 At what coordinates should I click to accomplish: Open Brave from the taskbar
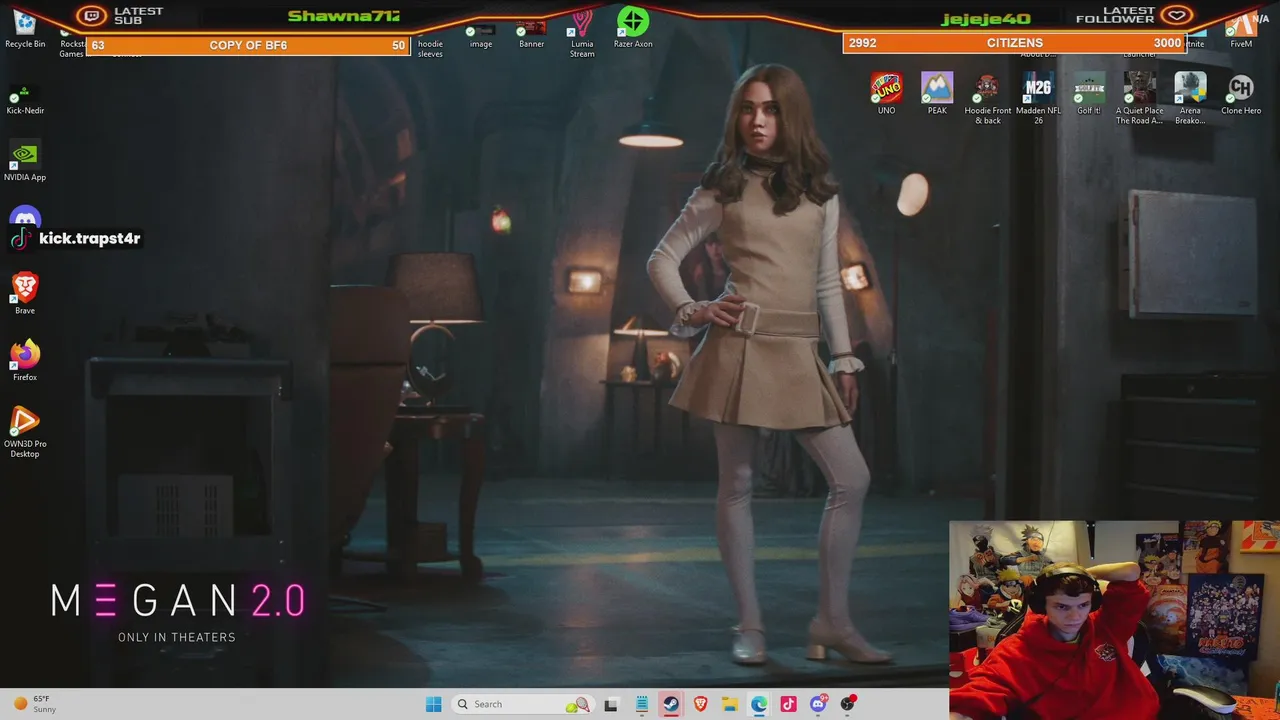(700, 704)
